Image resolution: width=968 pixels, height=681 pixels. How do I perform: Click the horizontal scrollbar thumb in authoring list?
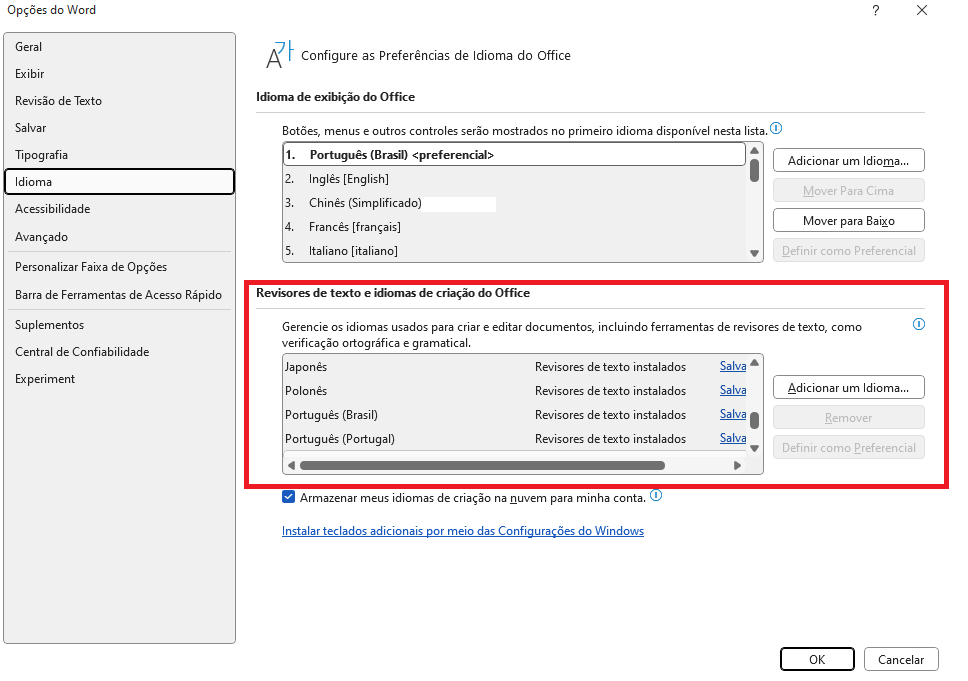(x=482, y=466)
